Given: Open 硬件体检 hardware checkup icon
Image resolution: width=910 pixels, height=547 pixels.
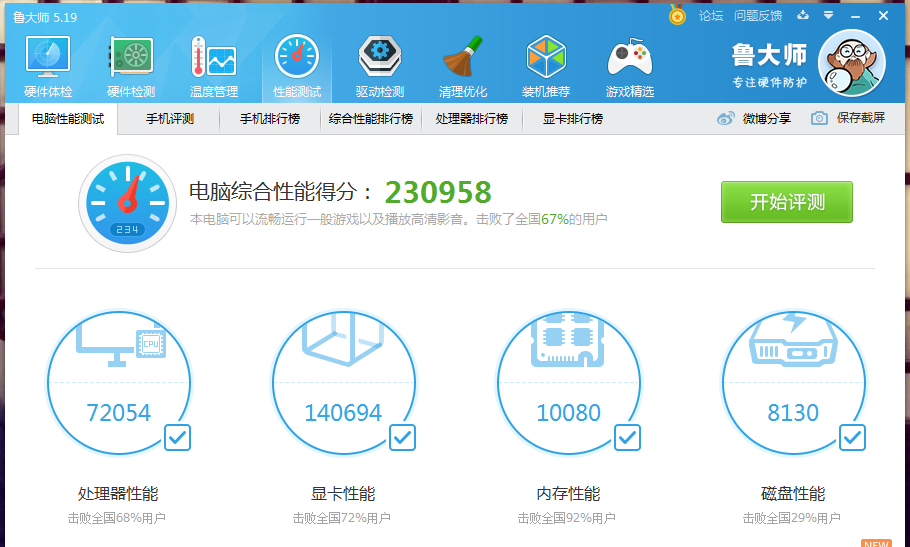Looking at the screenshot, I should (x=48, y=57).
